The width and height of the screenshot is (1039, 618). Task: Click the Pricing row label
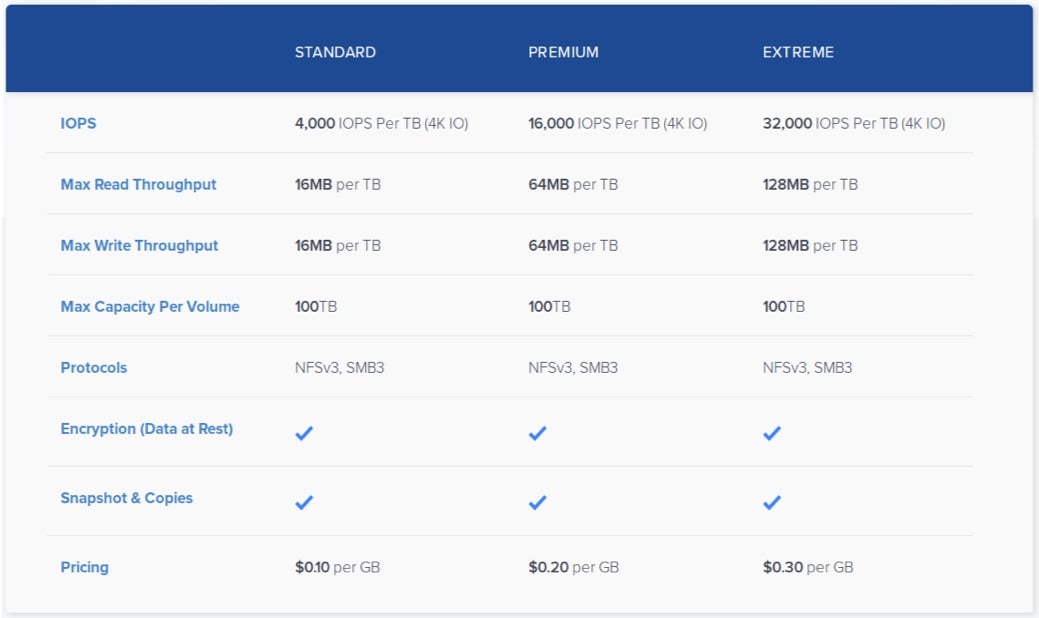84,567
